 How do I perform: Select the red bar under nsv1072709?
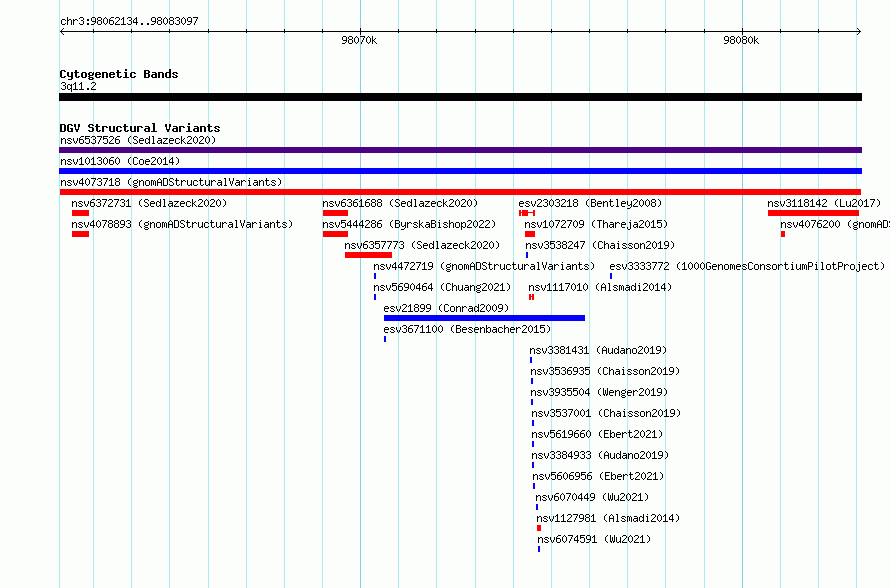coord(530,234)
